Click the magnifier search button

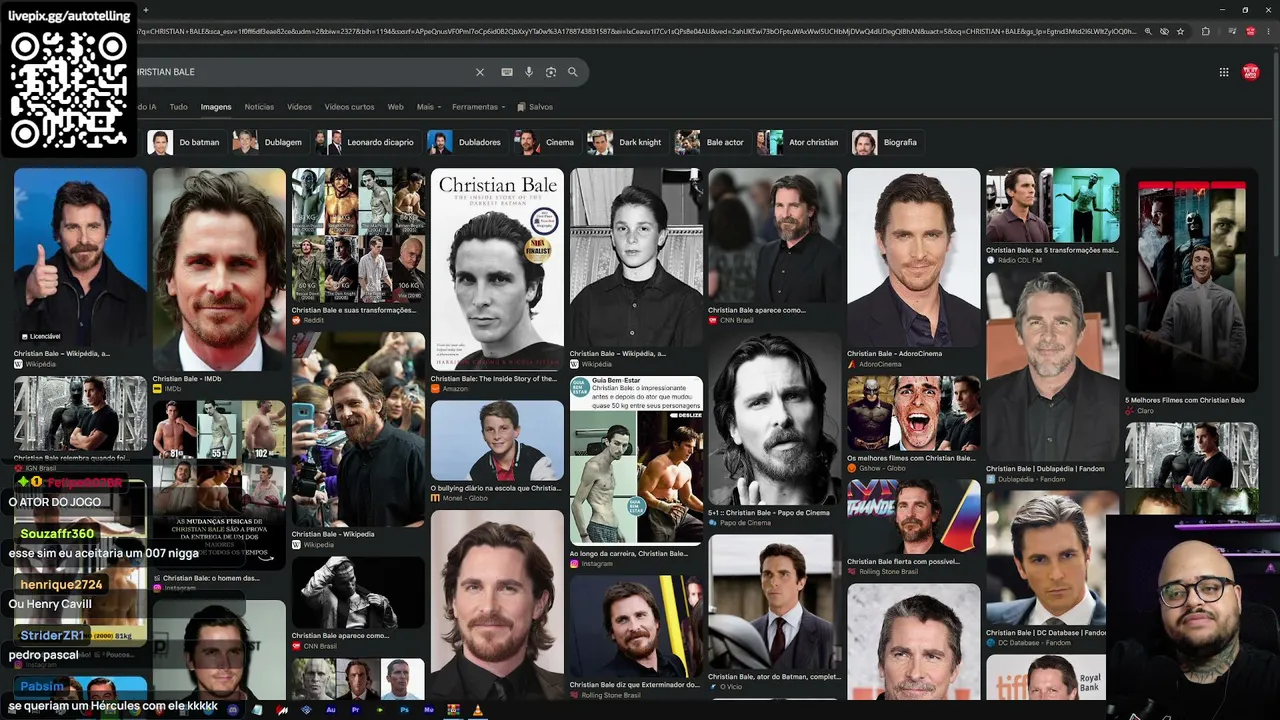pyautogui.click(x=573, y=72)
